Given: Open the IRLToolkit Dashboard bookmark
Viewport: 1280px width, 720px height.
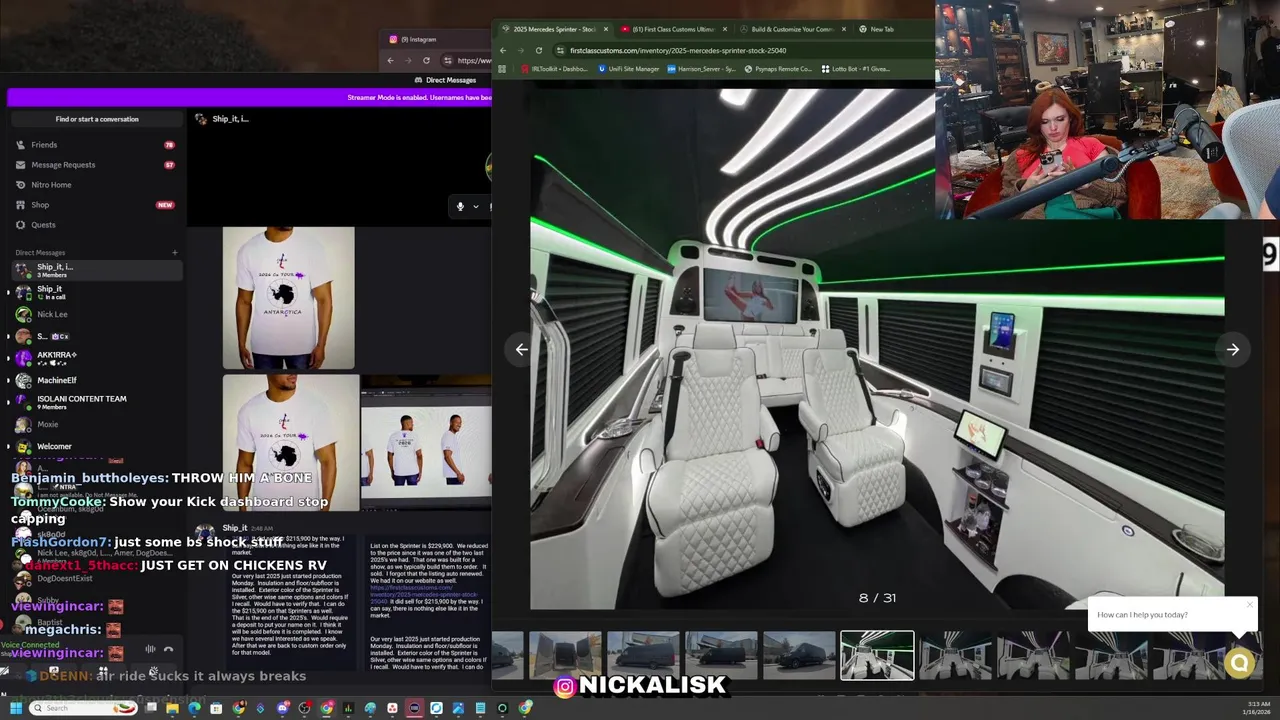Looking at the screenshot, I should click(x=554, y=69).
